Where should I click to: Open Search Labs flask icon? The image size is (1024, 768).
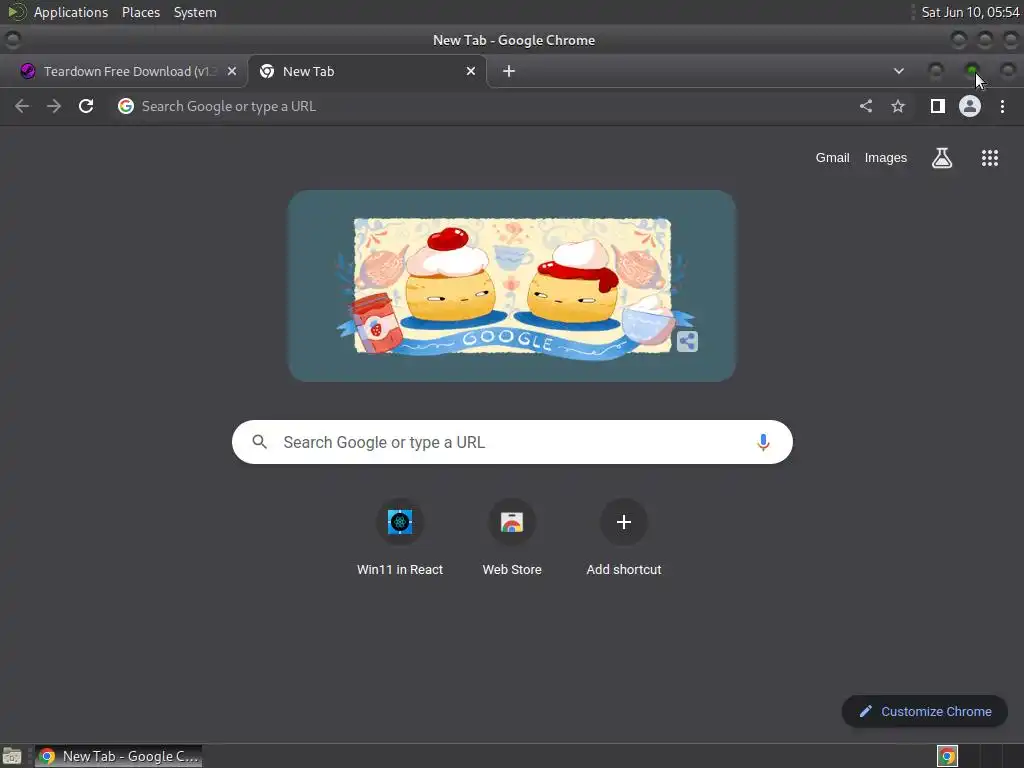pos(941,157)
